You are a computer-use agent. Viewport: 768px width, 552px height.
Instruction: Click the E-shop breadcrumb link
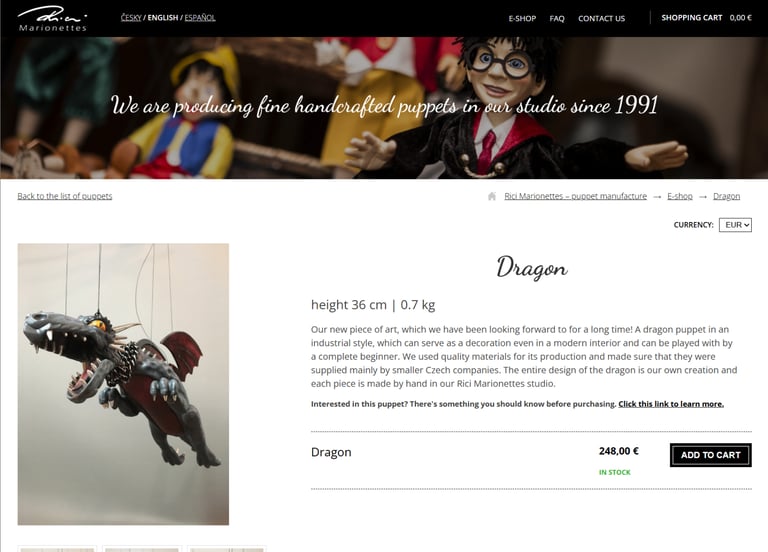(680, 196)
